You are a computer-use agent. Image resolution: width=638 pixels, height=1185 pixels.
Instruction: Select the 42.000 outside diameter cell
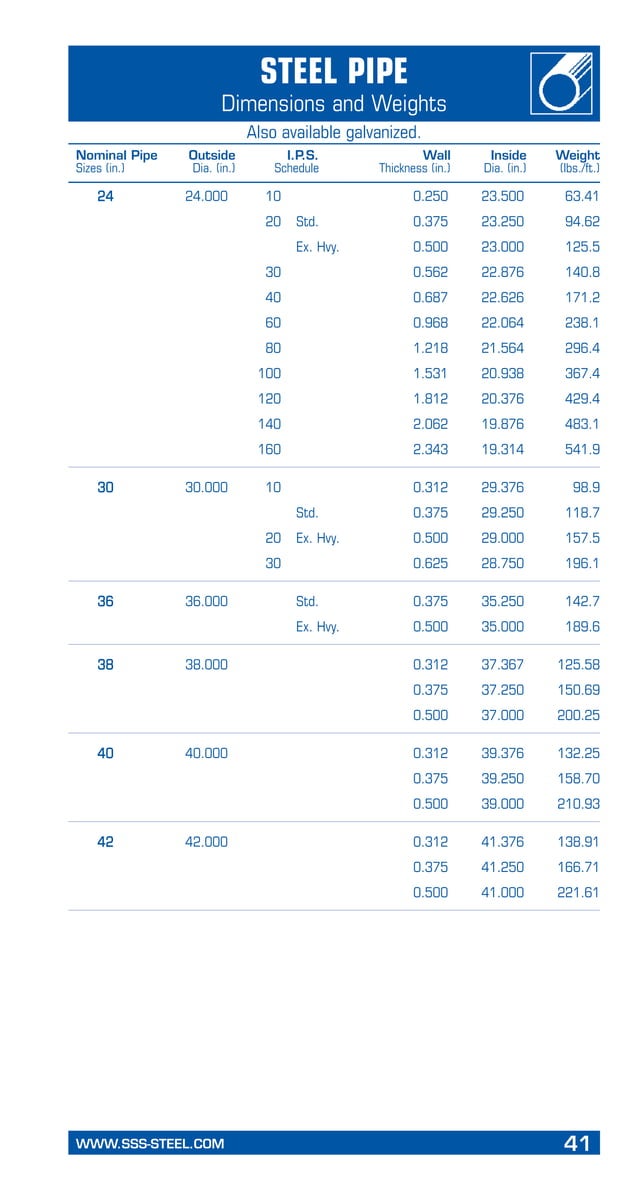206,842
